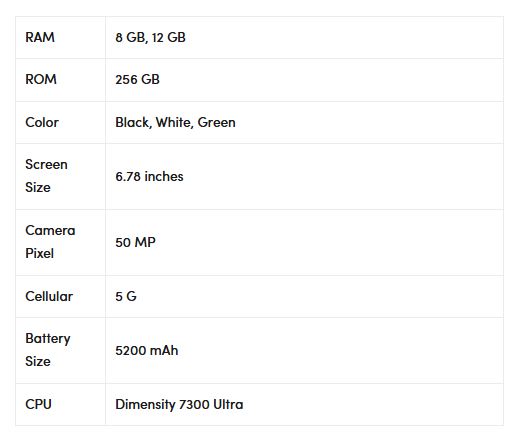Select the 256 GB storage value
The height and width of the screenshot is (440, 515).
click(137, 79)
